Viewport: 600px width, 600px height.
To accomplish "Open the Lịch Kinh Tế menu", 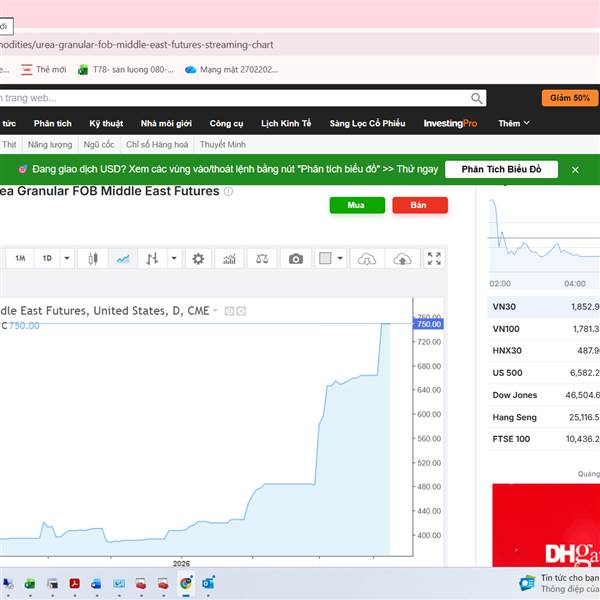I will [286, 123].
